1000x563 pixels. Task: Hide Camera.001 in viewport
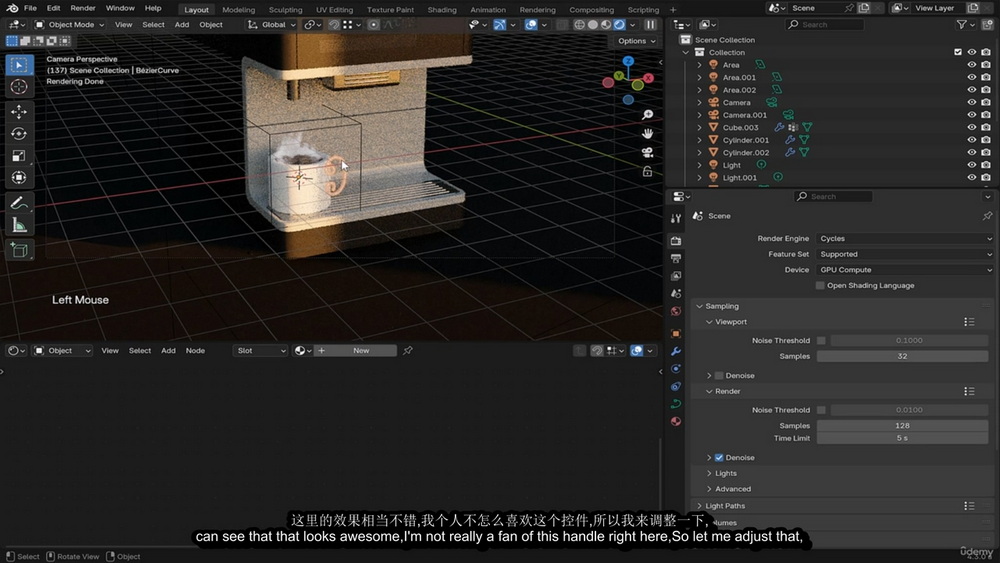pos(971,115)
